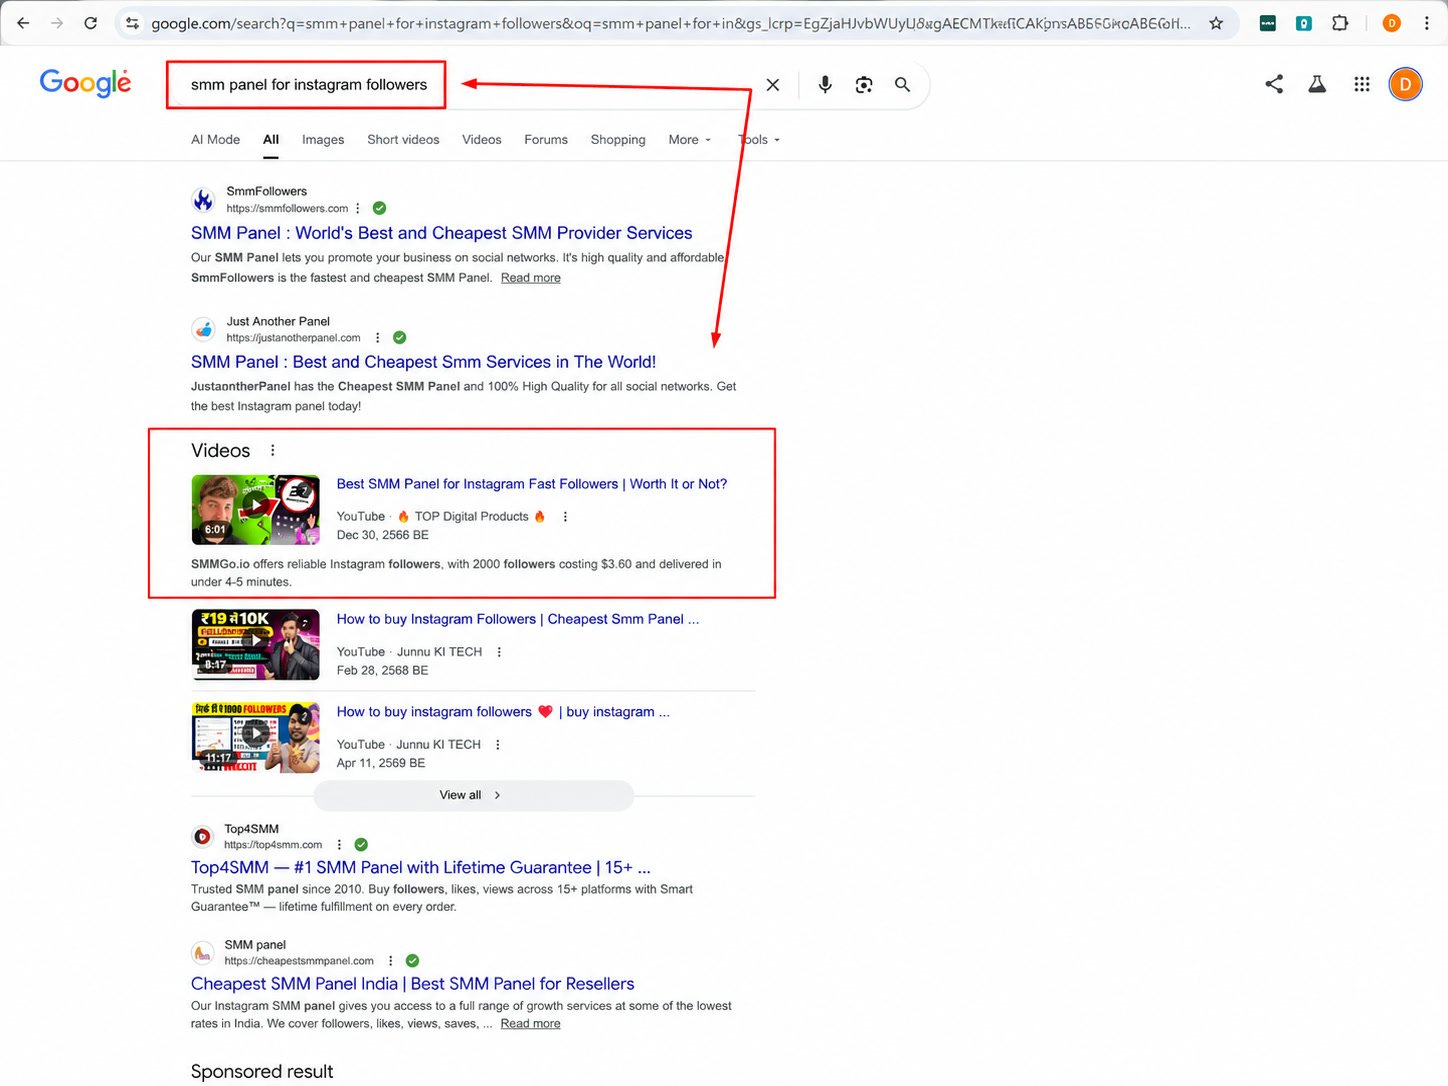
Task: Open 'Best and Cheapest Smm Services in The World' link
Action: tap(424, 362)
